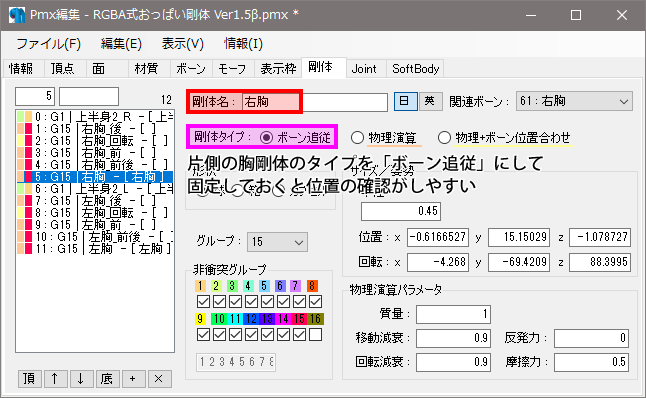This screenshot has height=398, width=646.
Task: Toggle non-collision group 12 checkbox
Action: coord(251,335)
